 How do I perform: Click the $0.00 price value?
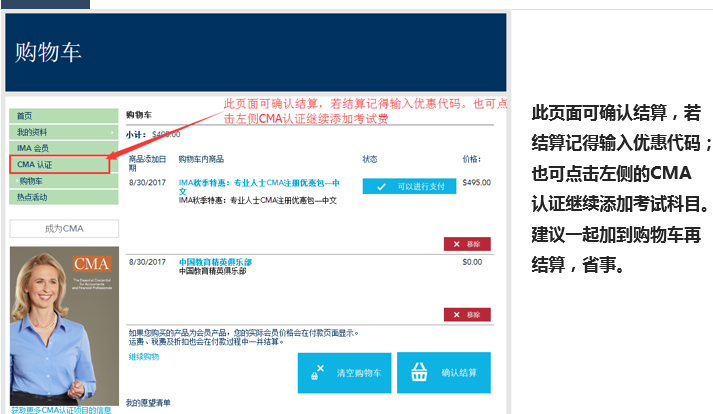pos(472,262)
